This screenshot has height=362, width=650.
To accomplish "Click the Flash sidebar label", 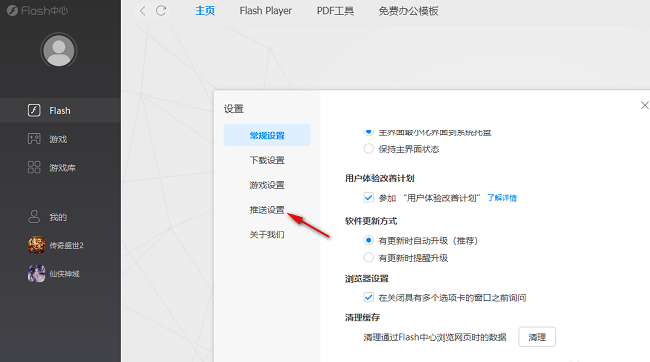I will (60, 111).
